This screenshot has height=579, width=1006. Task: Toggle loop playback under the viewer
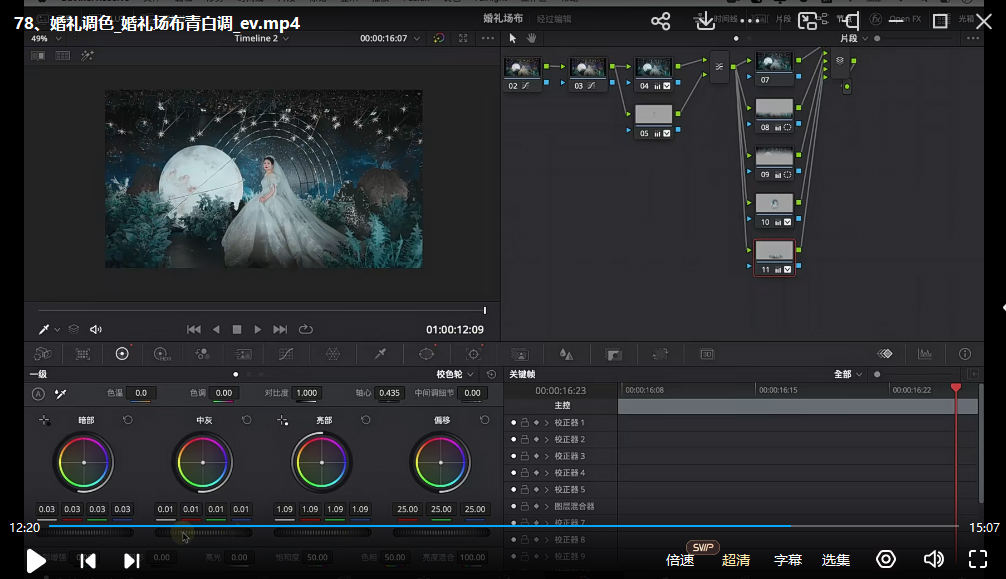[x=305, y=329]
